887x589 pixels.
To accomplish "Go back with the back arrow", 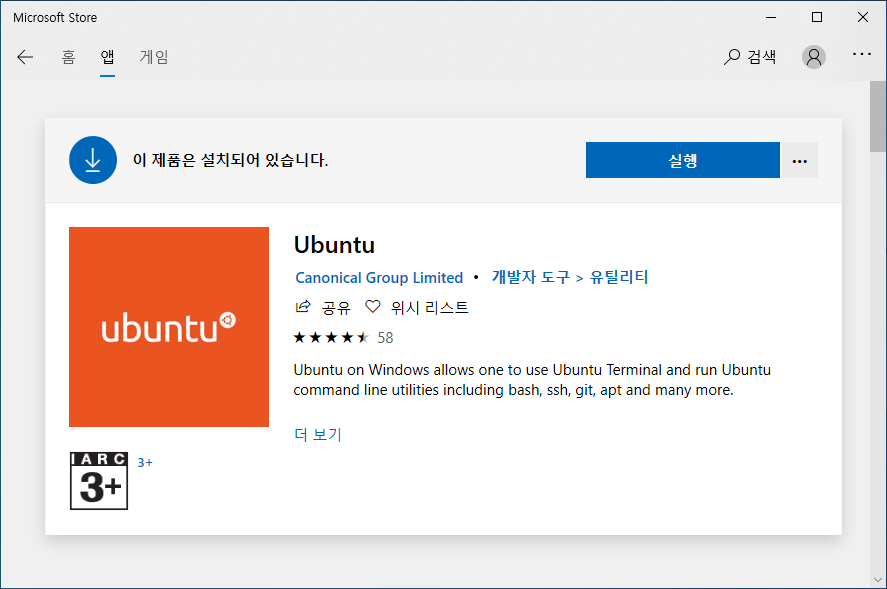I will click(25, 57).
